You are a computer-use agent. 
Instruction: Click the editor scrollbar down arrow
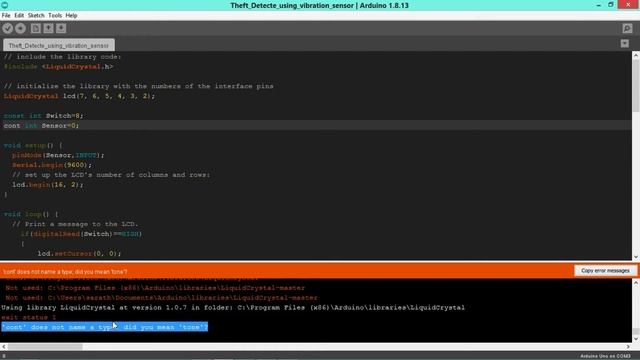636,257
